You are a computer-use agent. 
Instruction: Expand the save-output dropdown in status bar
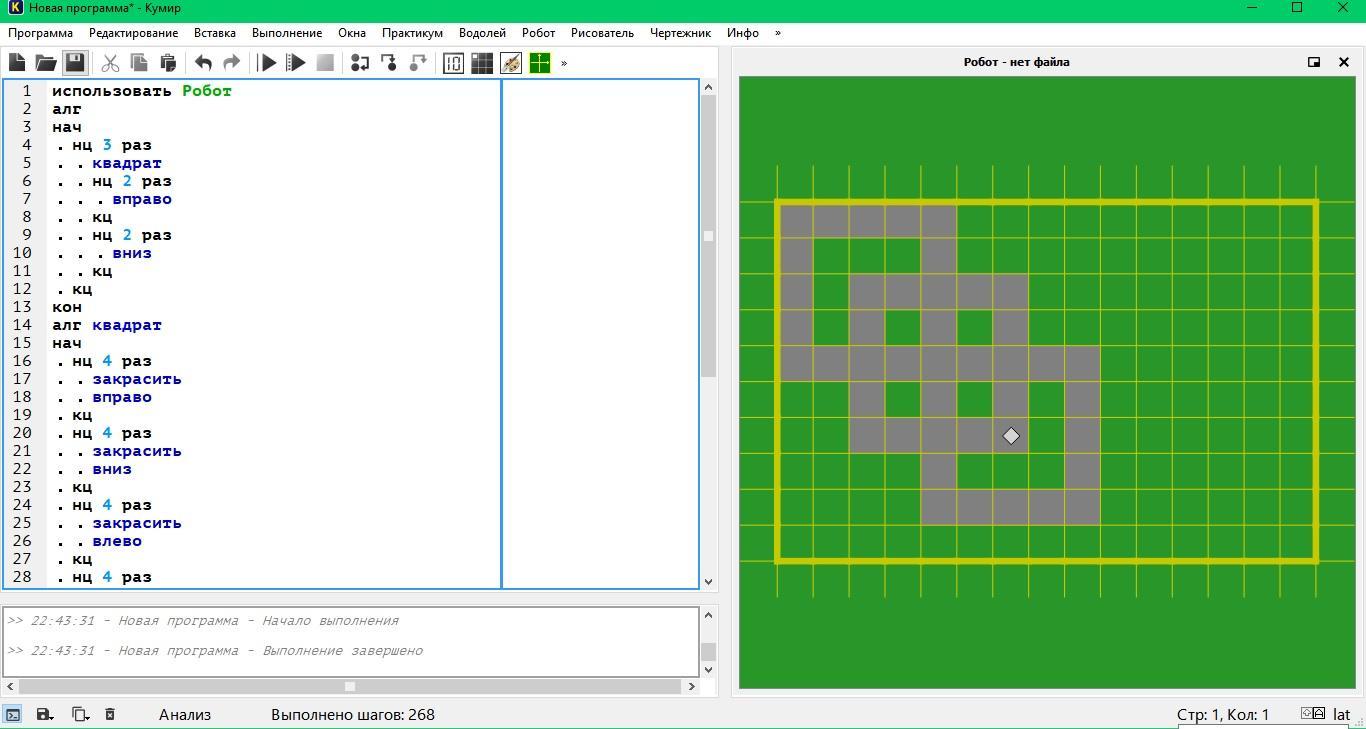45,714
